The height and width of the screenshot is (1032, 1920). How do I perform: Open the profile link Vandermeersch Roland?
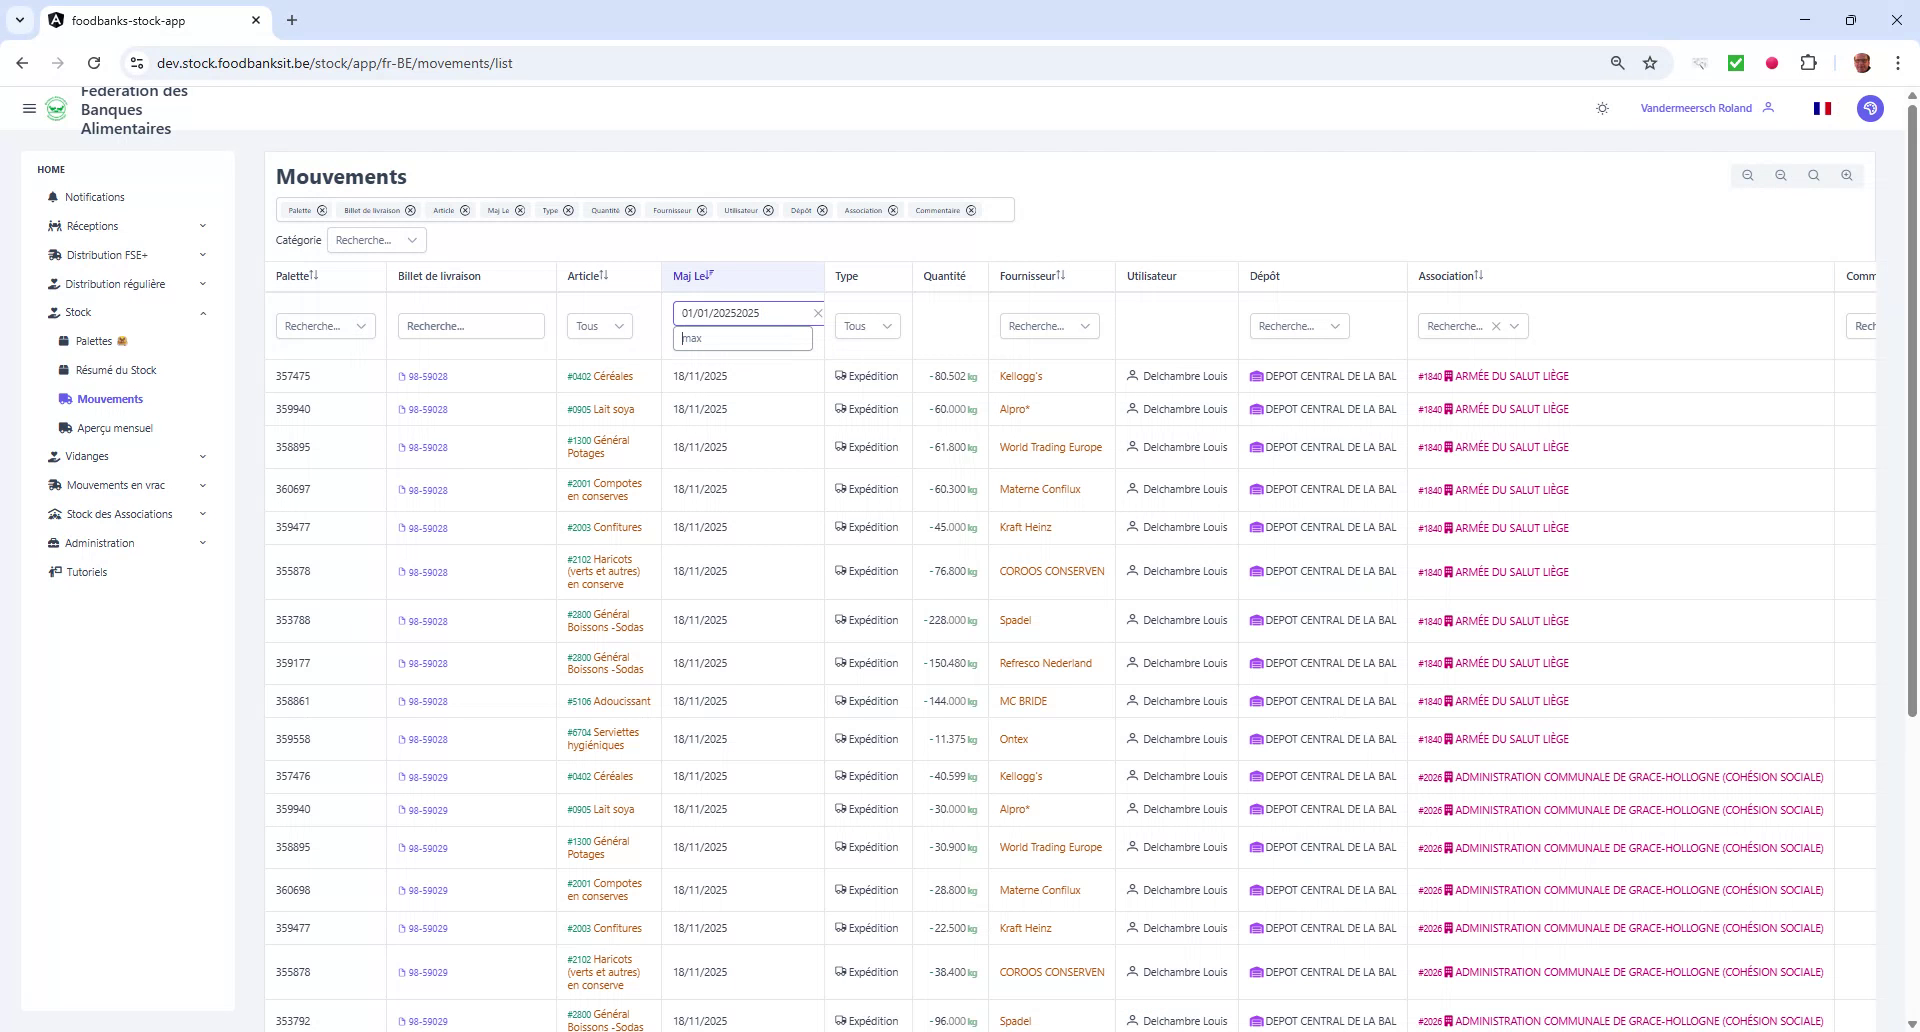1695,108
